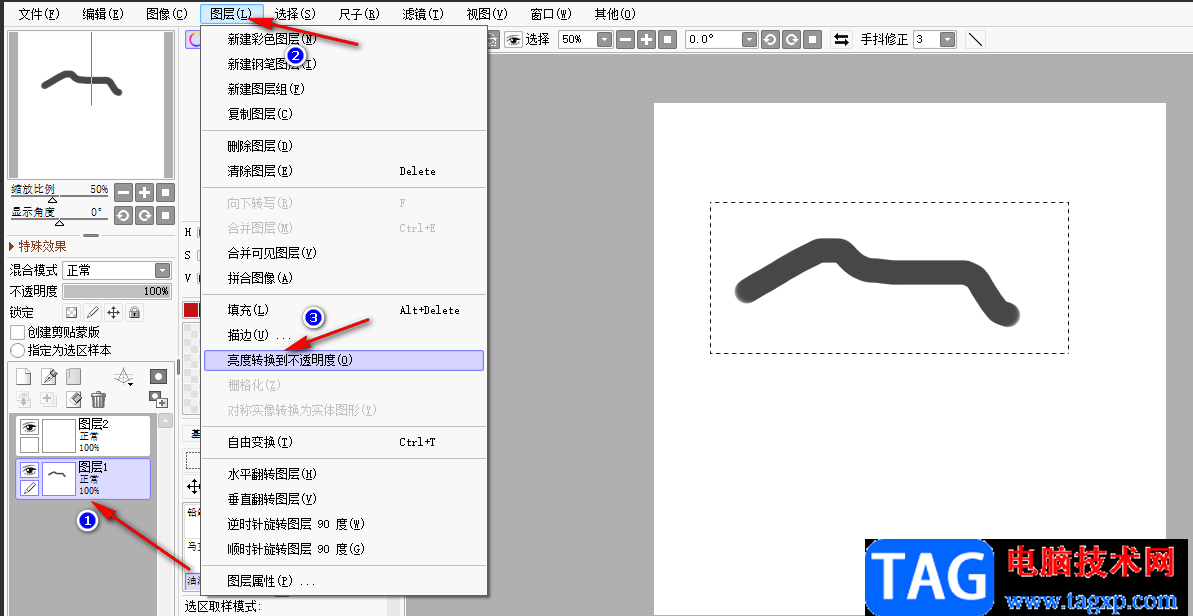Select the 图层2 layer thumbnail

tap(58, 436)
